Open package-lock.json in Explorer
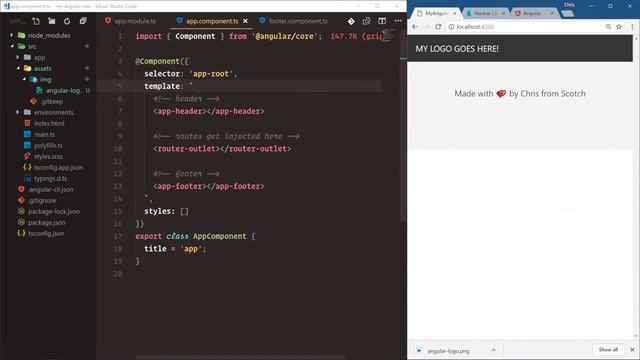Image resolution: width=640 pixels, height=360 pixels. tap(53, 212)
